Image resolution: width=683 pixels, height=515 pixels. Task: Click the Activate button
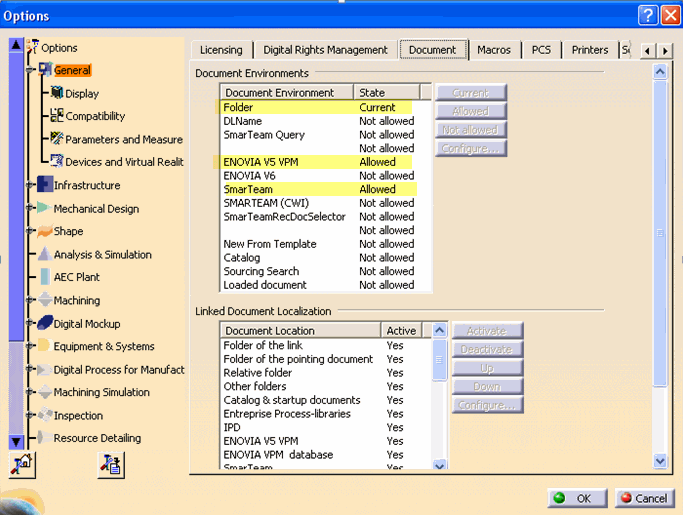pos(487,331)
